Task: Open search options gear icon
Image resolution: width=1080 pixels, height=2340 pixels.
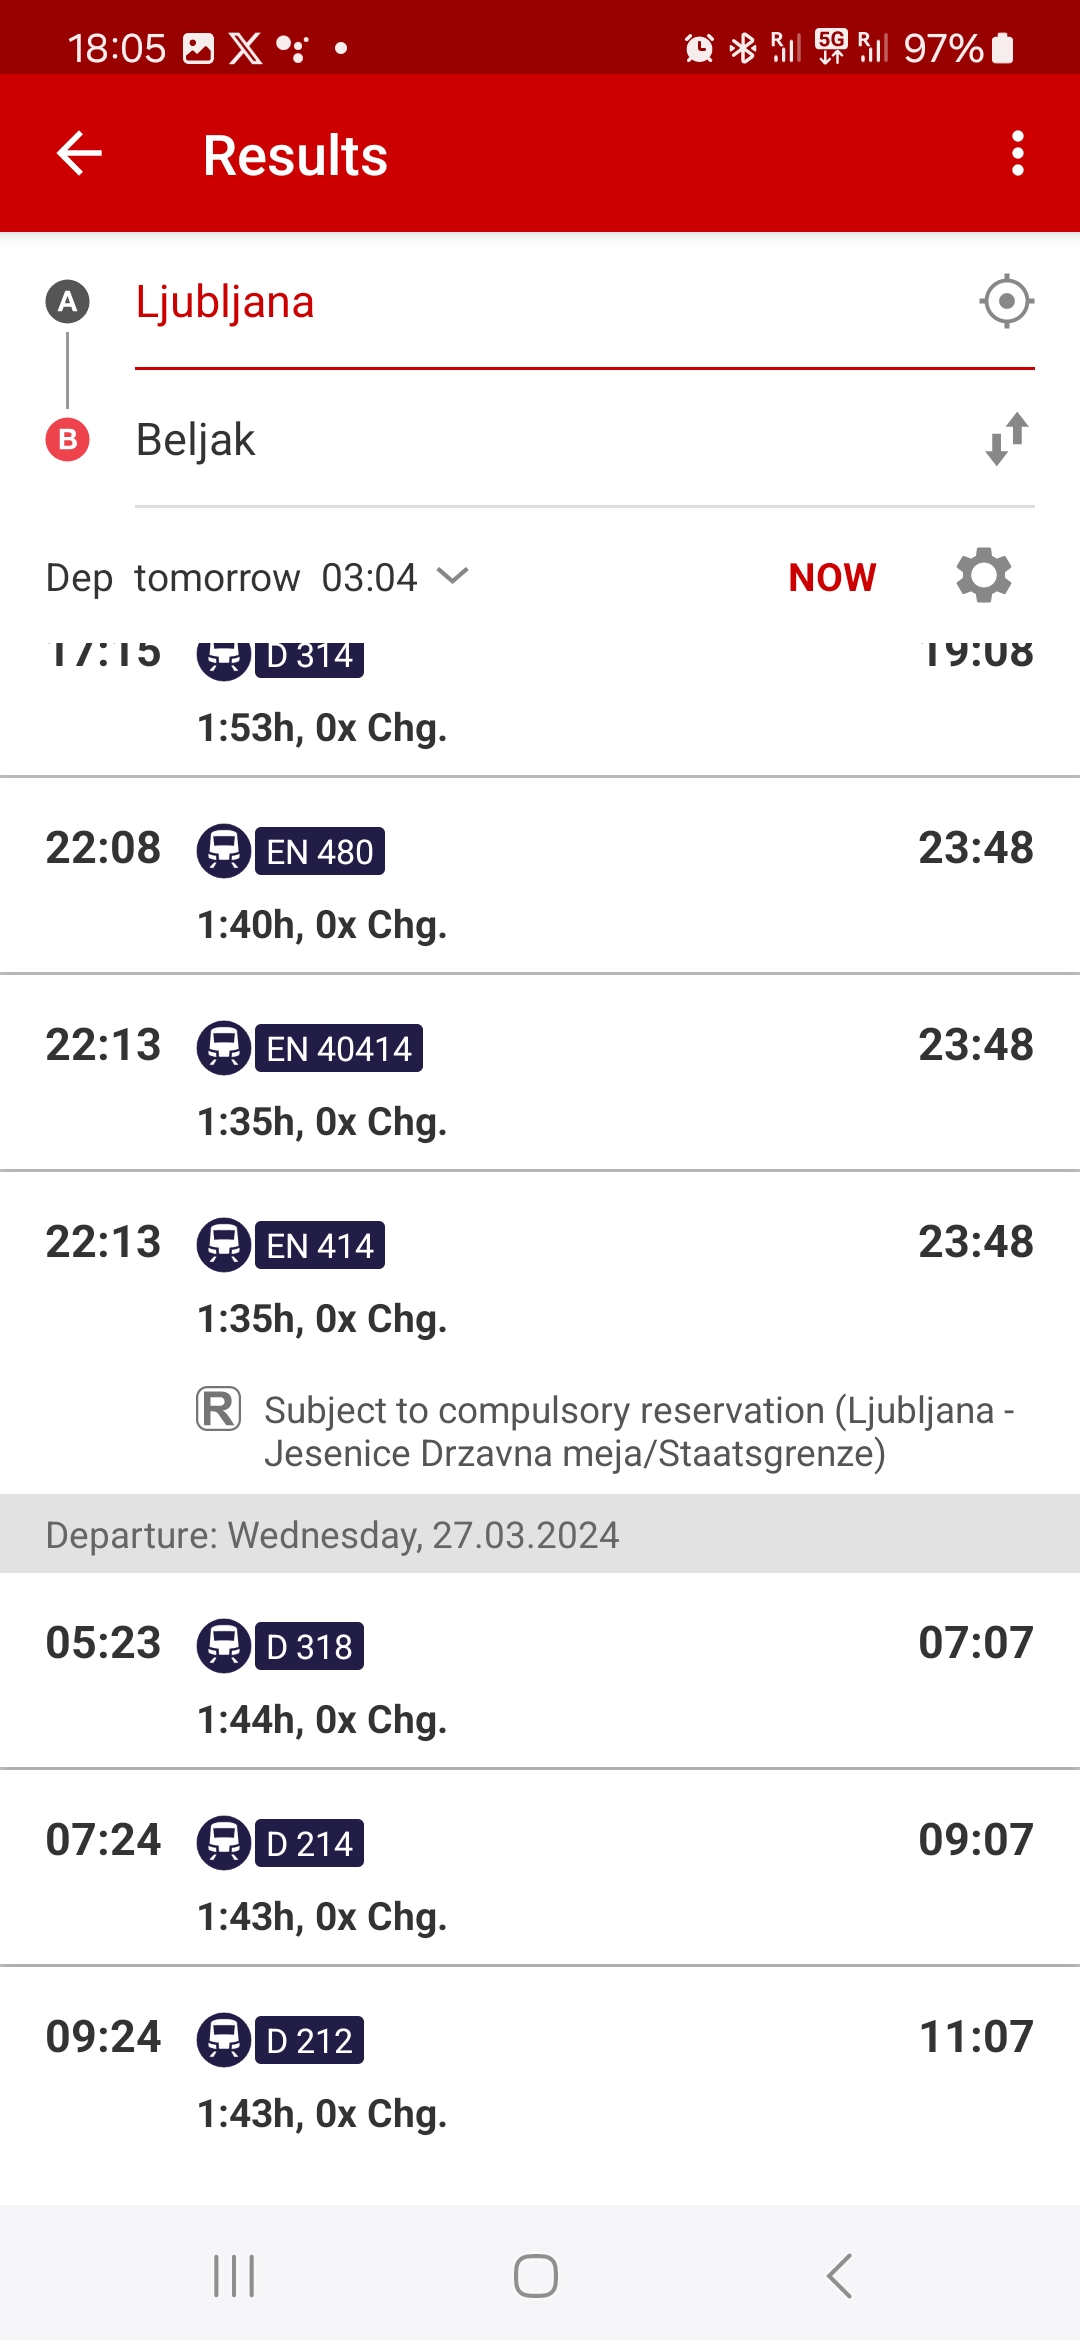Action: tap(984, 576)
